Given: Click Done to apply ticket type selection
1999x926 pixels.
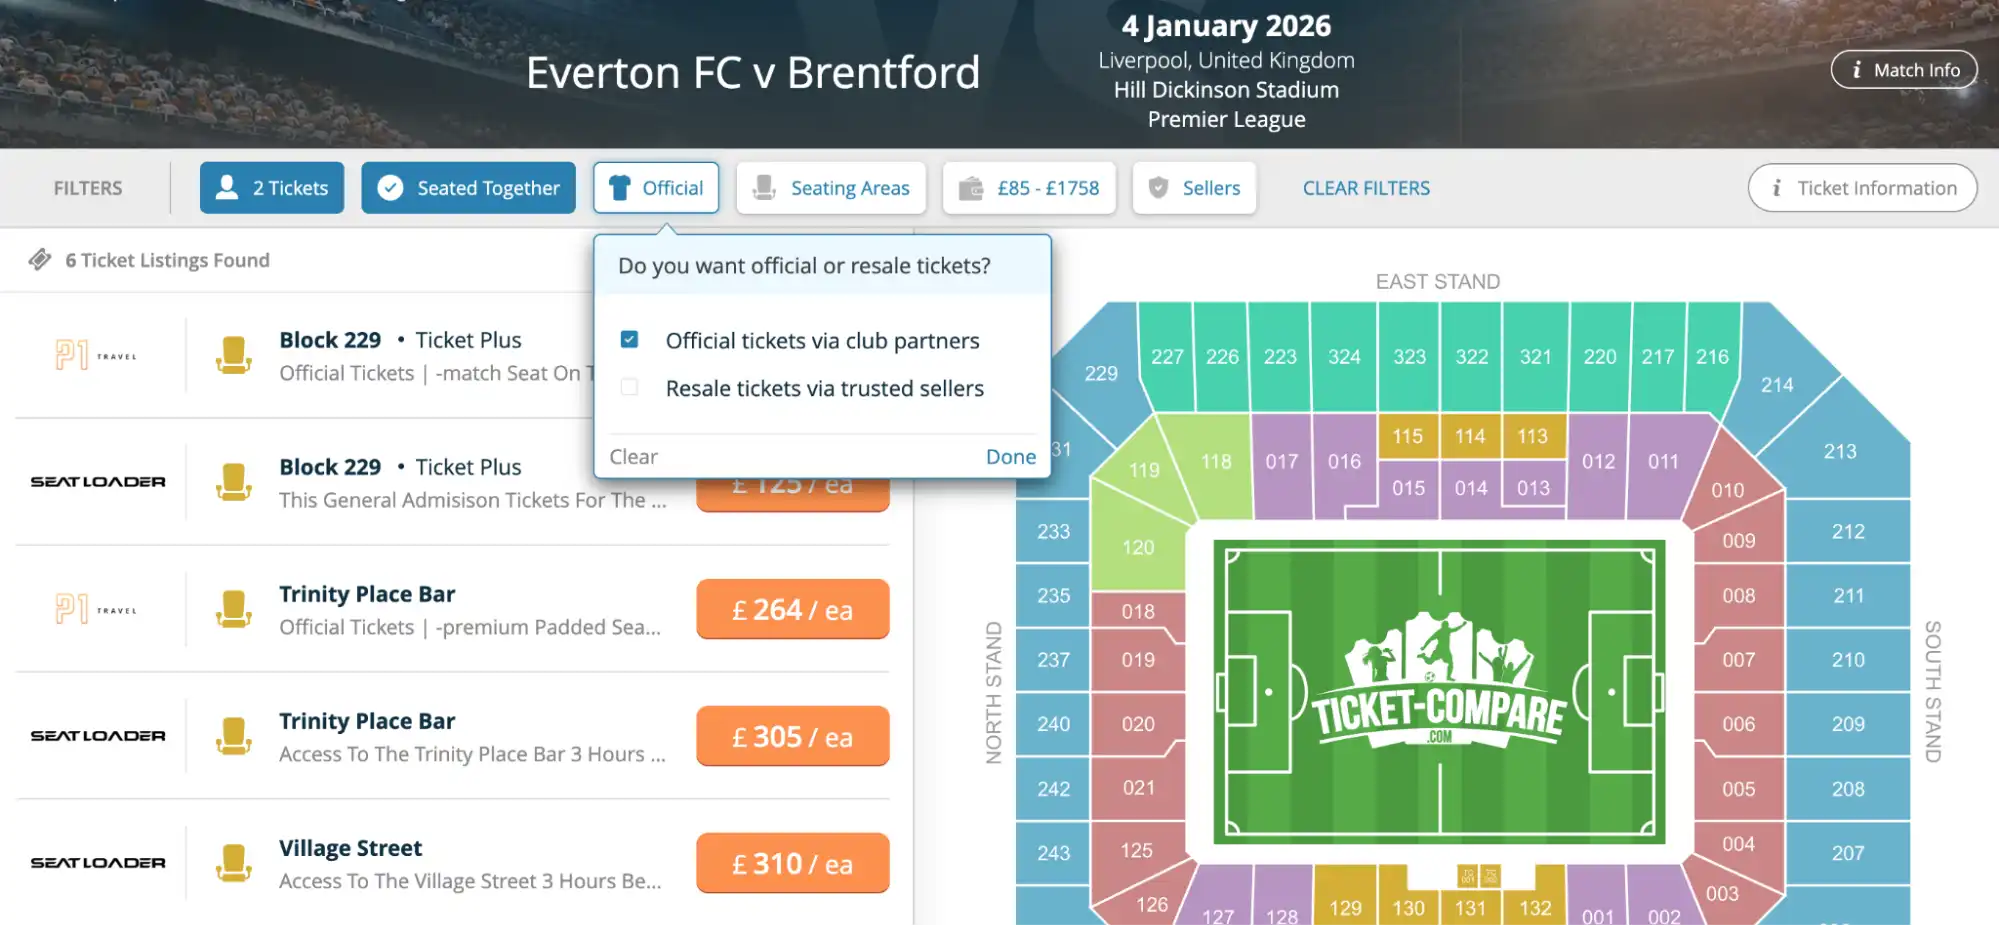Looking at the screenshot, I should pos(1010,456).
